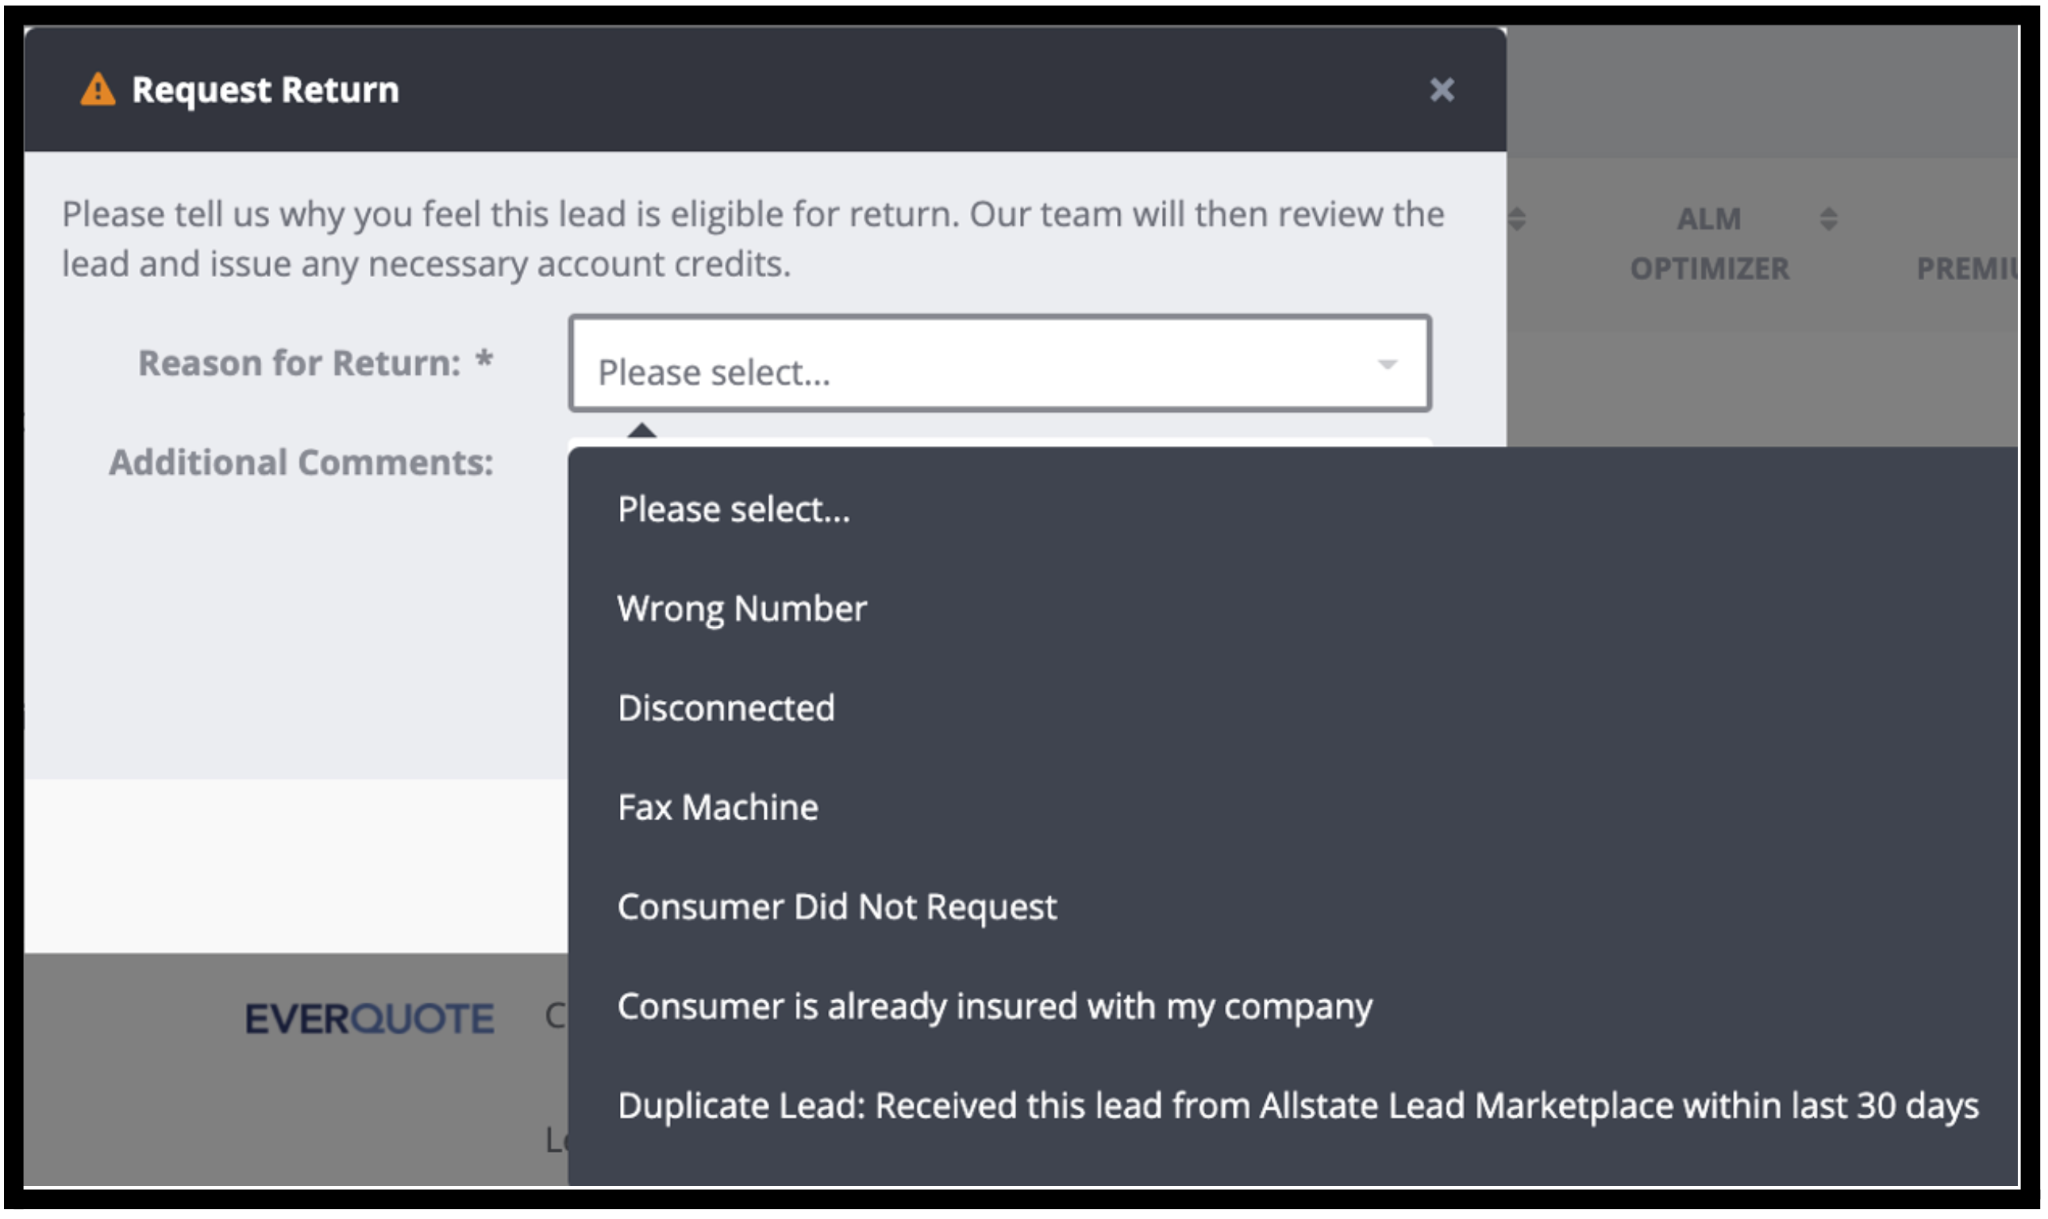Click the 'Request Return' dialog title
Screen dimensions: 2048x1219
(x=265, y=89)
